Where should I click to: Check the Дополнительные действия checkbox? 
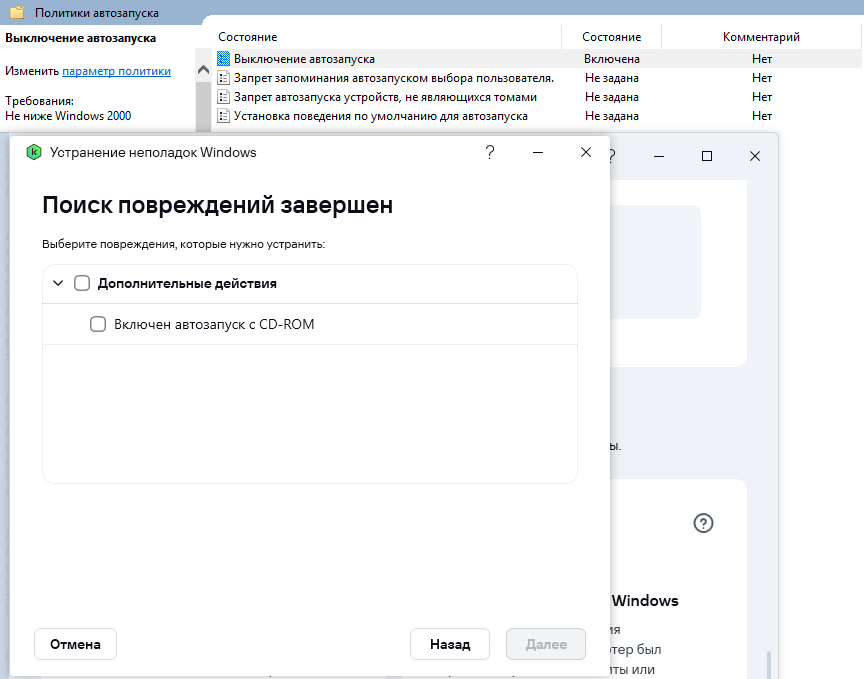click(x=82, y=283)
